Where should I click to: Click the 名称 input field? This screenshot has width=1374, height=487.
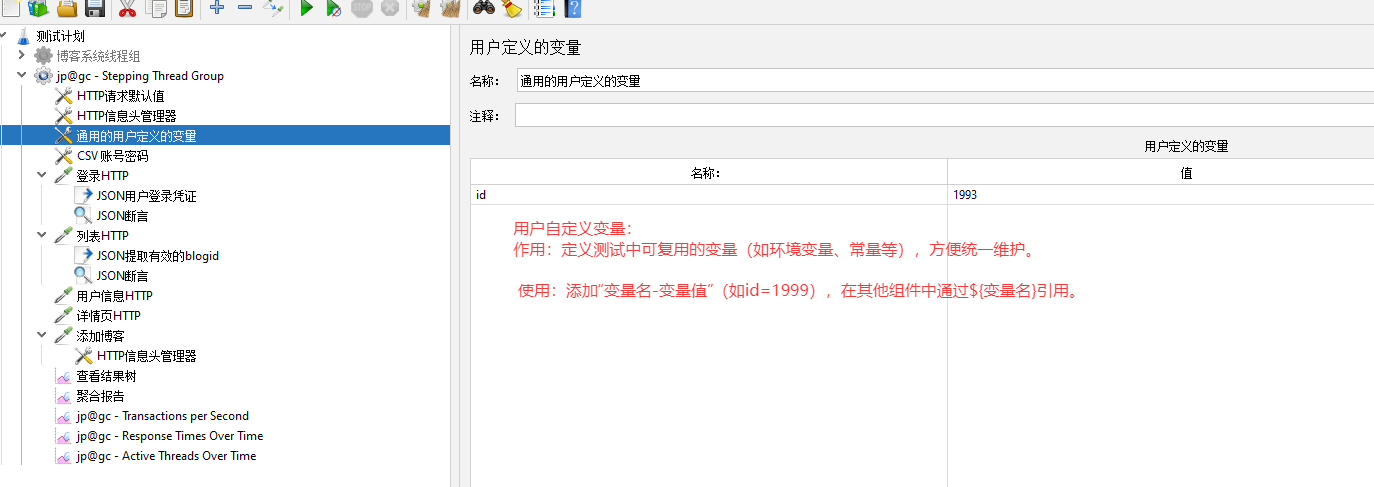[x=945, y=82]
